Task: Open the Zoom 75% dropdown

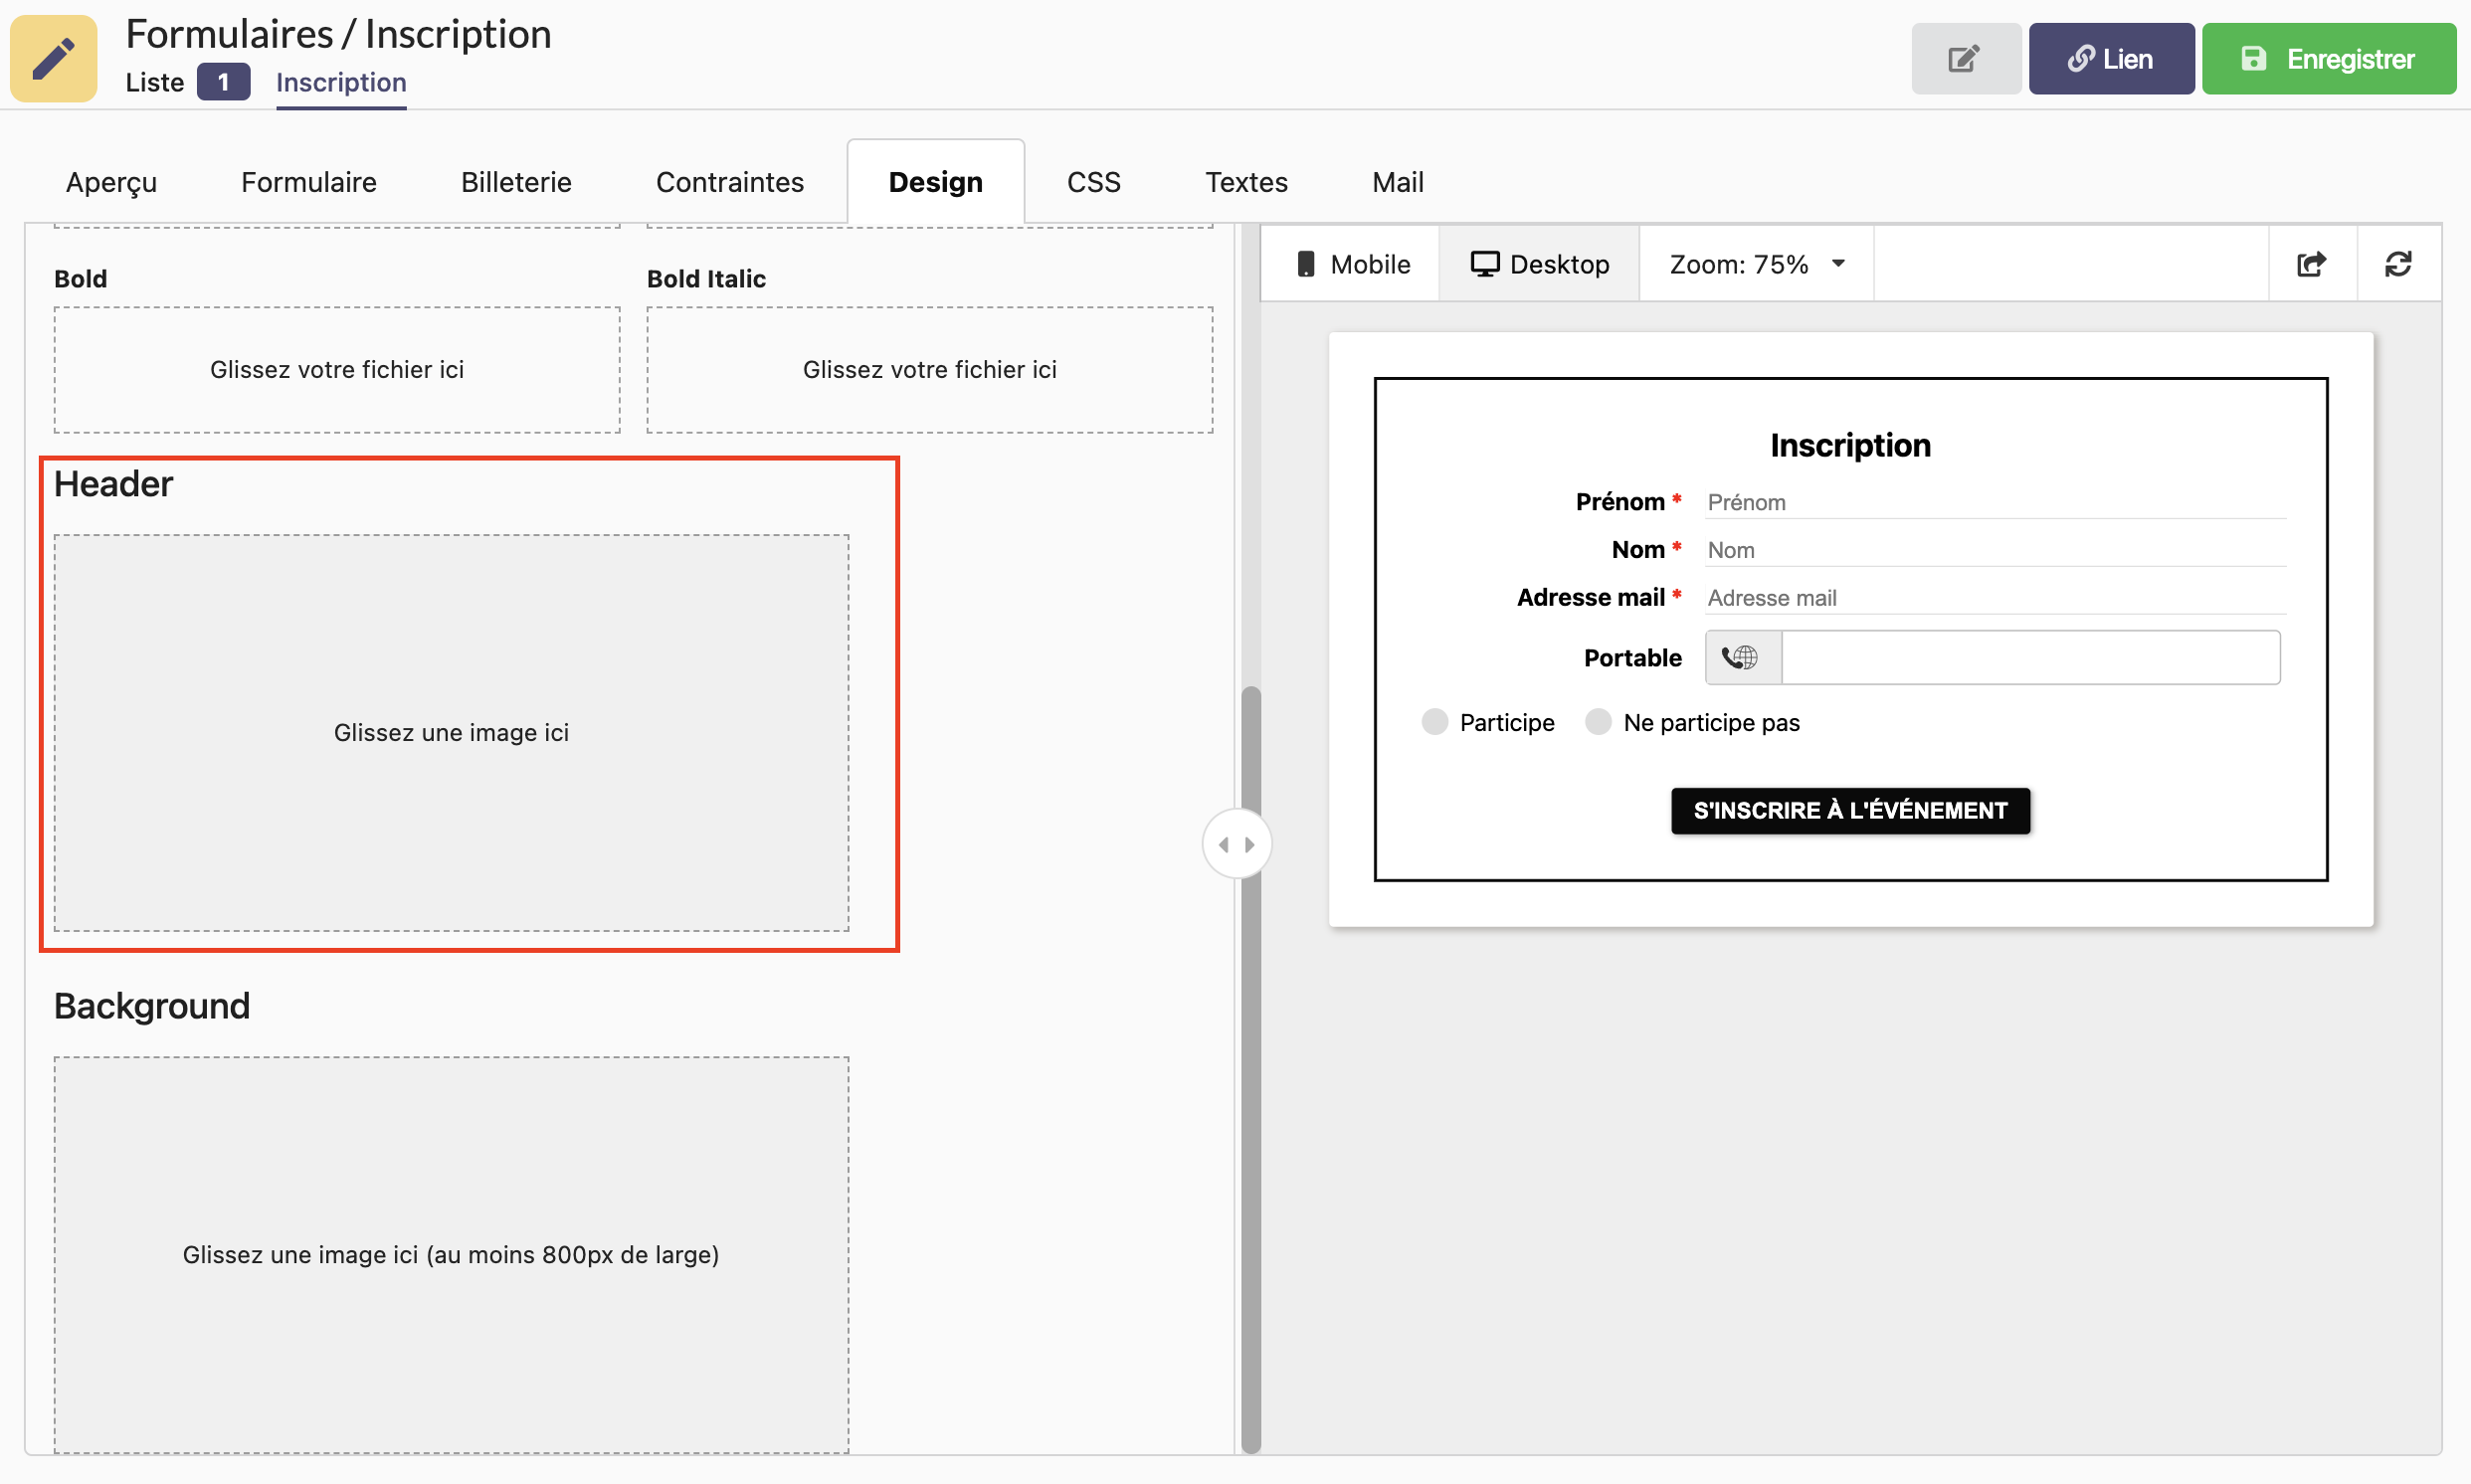Action: tap(1756, 264)
